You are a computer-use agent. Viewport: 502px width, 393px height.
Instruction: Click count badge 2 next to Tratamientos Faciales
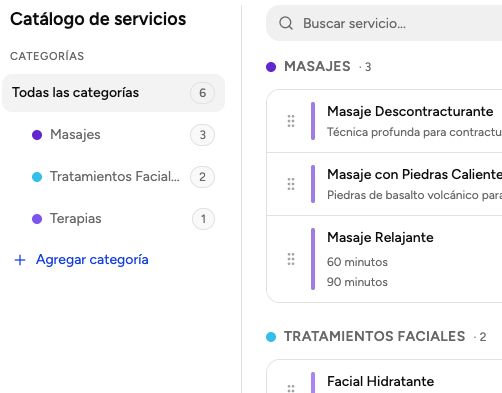(x=202, y=177)
